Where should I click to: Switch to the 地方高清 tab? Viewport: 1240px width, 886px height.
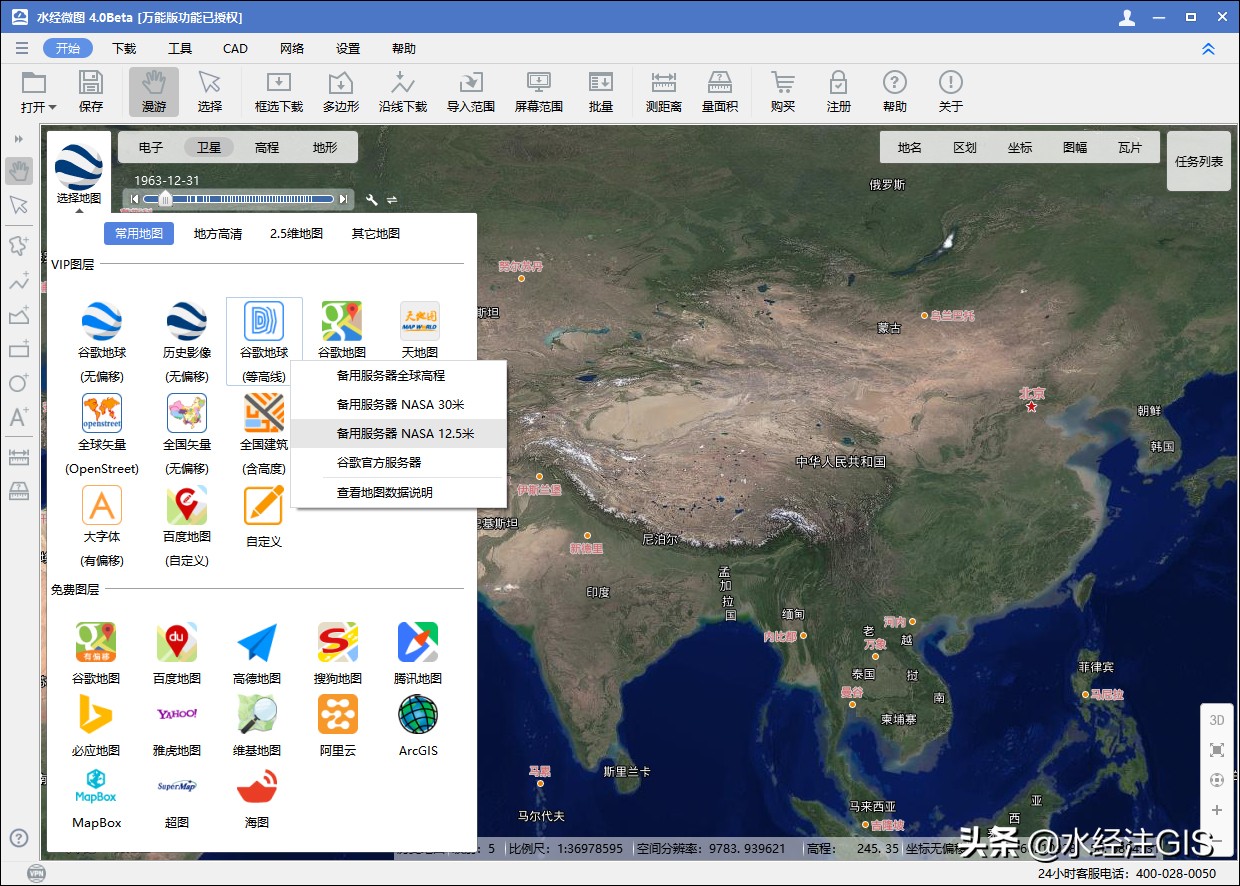coord(218,234)
